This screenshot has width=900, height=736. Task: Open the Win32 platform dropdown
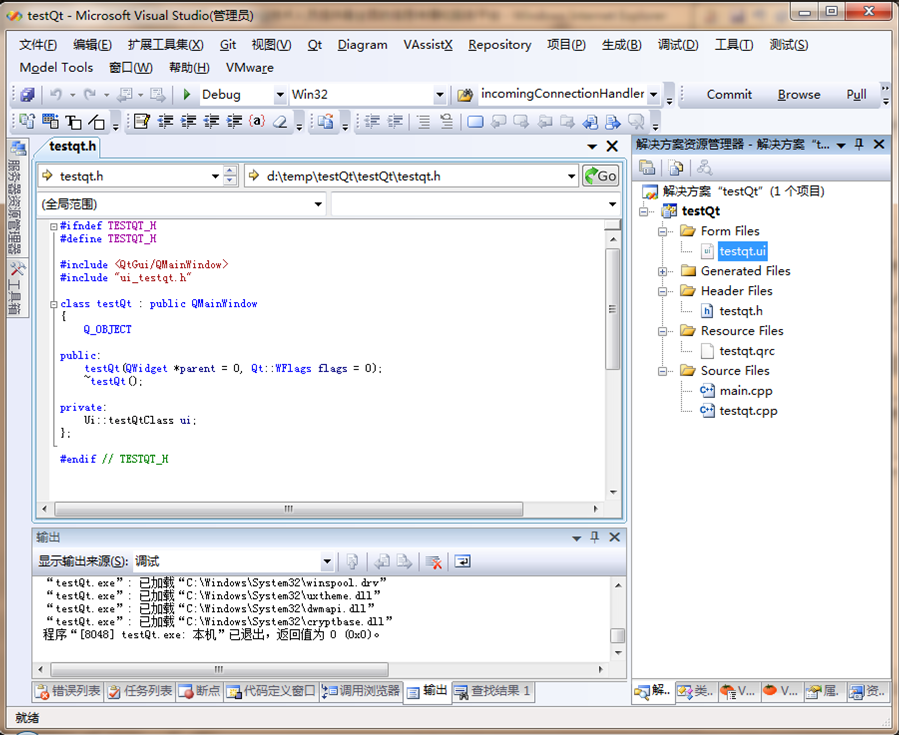tap(439, 95)
